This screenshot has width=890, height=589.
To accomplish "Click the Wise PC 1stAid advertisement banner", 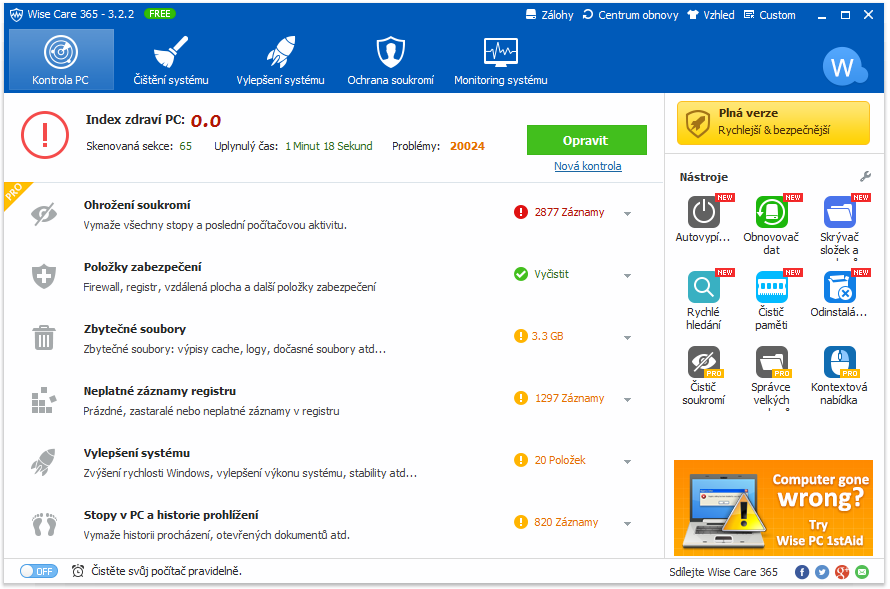I will click(x=773, y=508).
